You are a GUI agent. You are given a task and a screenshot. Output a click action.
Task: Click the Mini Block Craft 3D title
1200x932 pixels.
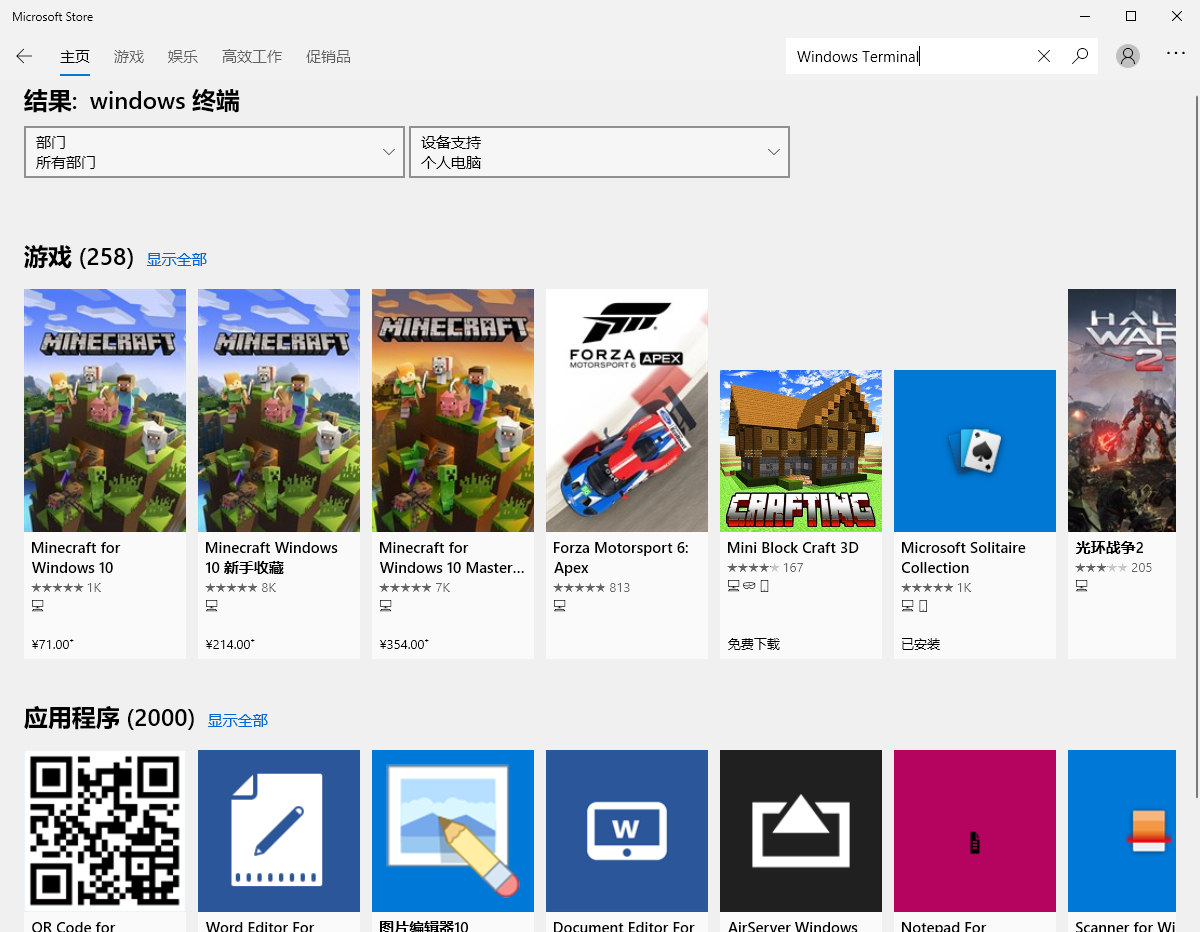793,548
